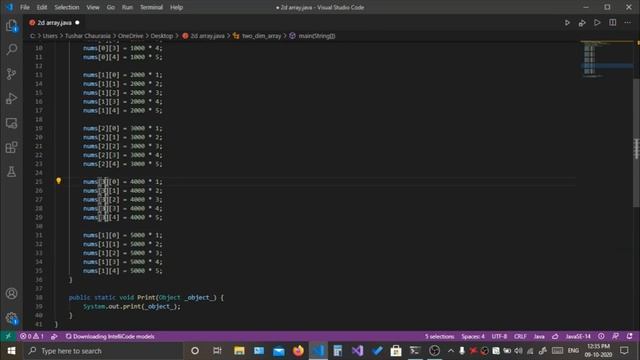
Task: Open File Explorer from taskbar
Action: click(x=239, y=351)
